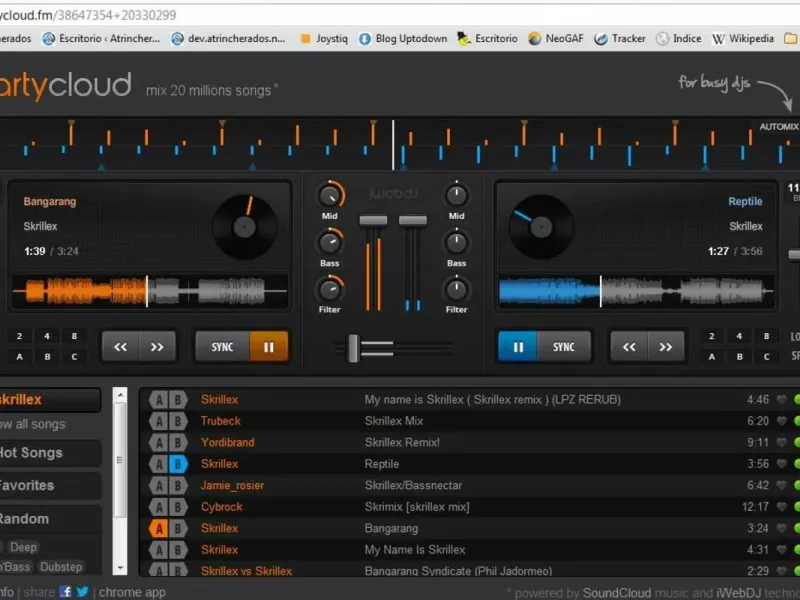Viewport: 800px width, 600px height.
Task: Open the Wikipedia bookmark
Action: (x=743, y=39)
